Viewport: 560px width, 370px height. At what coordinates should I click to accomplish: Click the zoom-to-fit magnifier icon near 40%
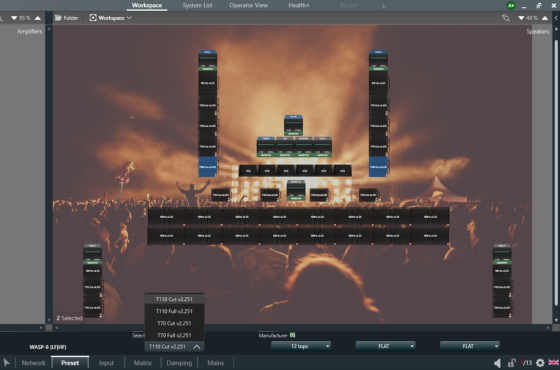click(x=506, y=18)
